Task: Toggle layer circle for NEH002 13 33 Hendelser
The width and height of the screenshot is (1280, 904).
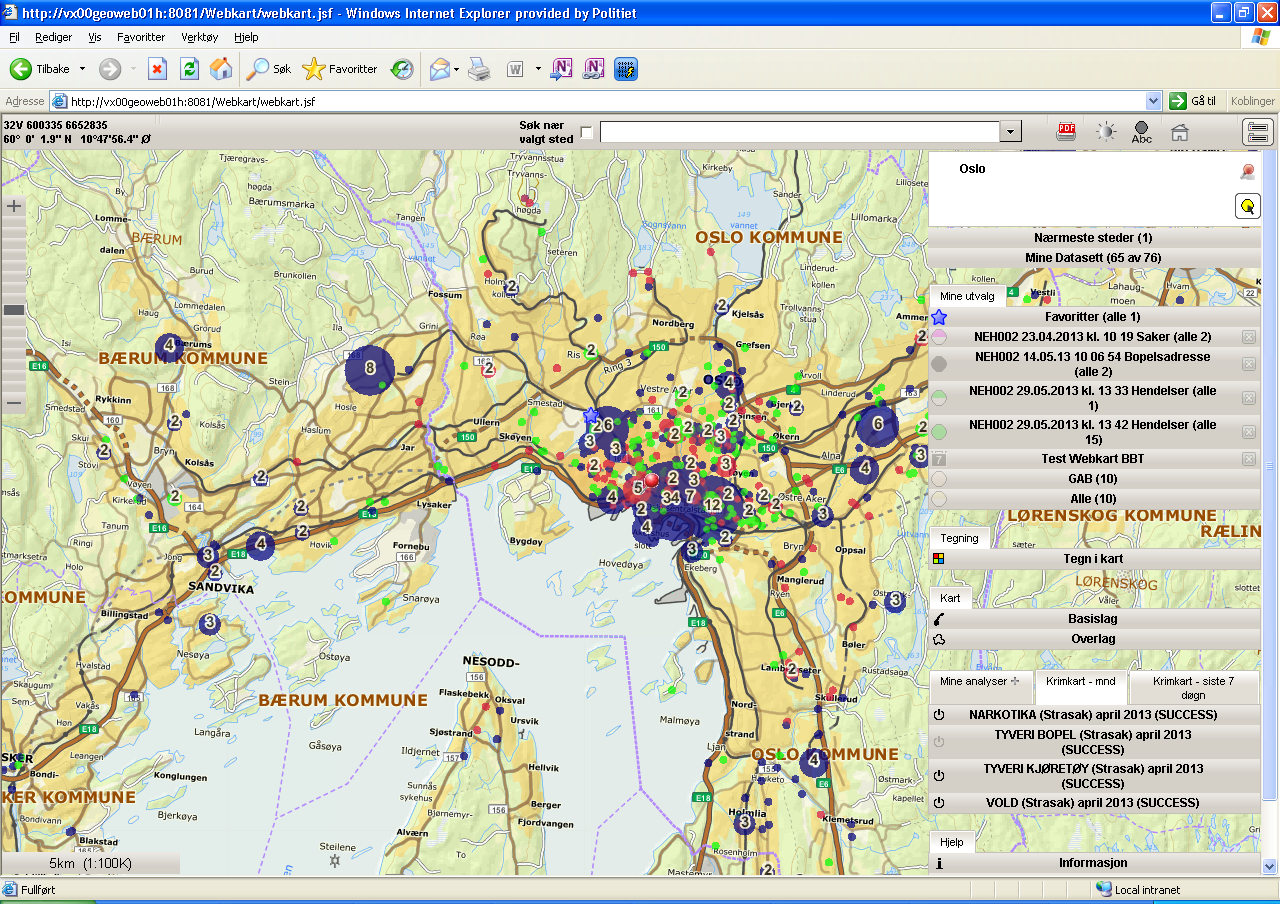Action: pos(939,398)
